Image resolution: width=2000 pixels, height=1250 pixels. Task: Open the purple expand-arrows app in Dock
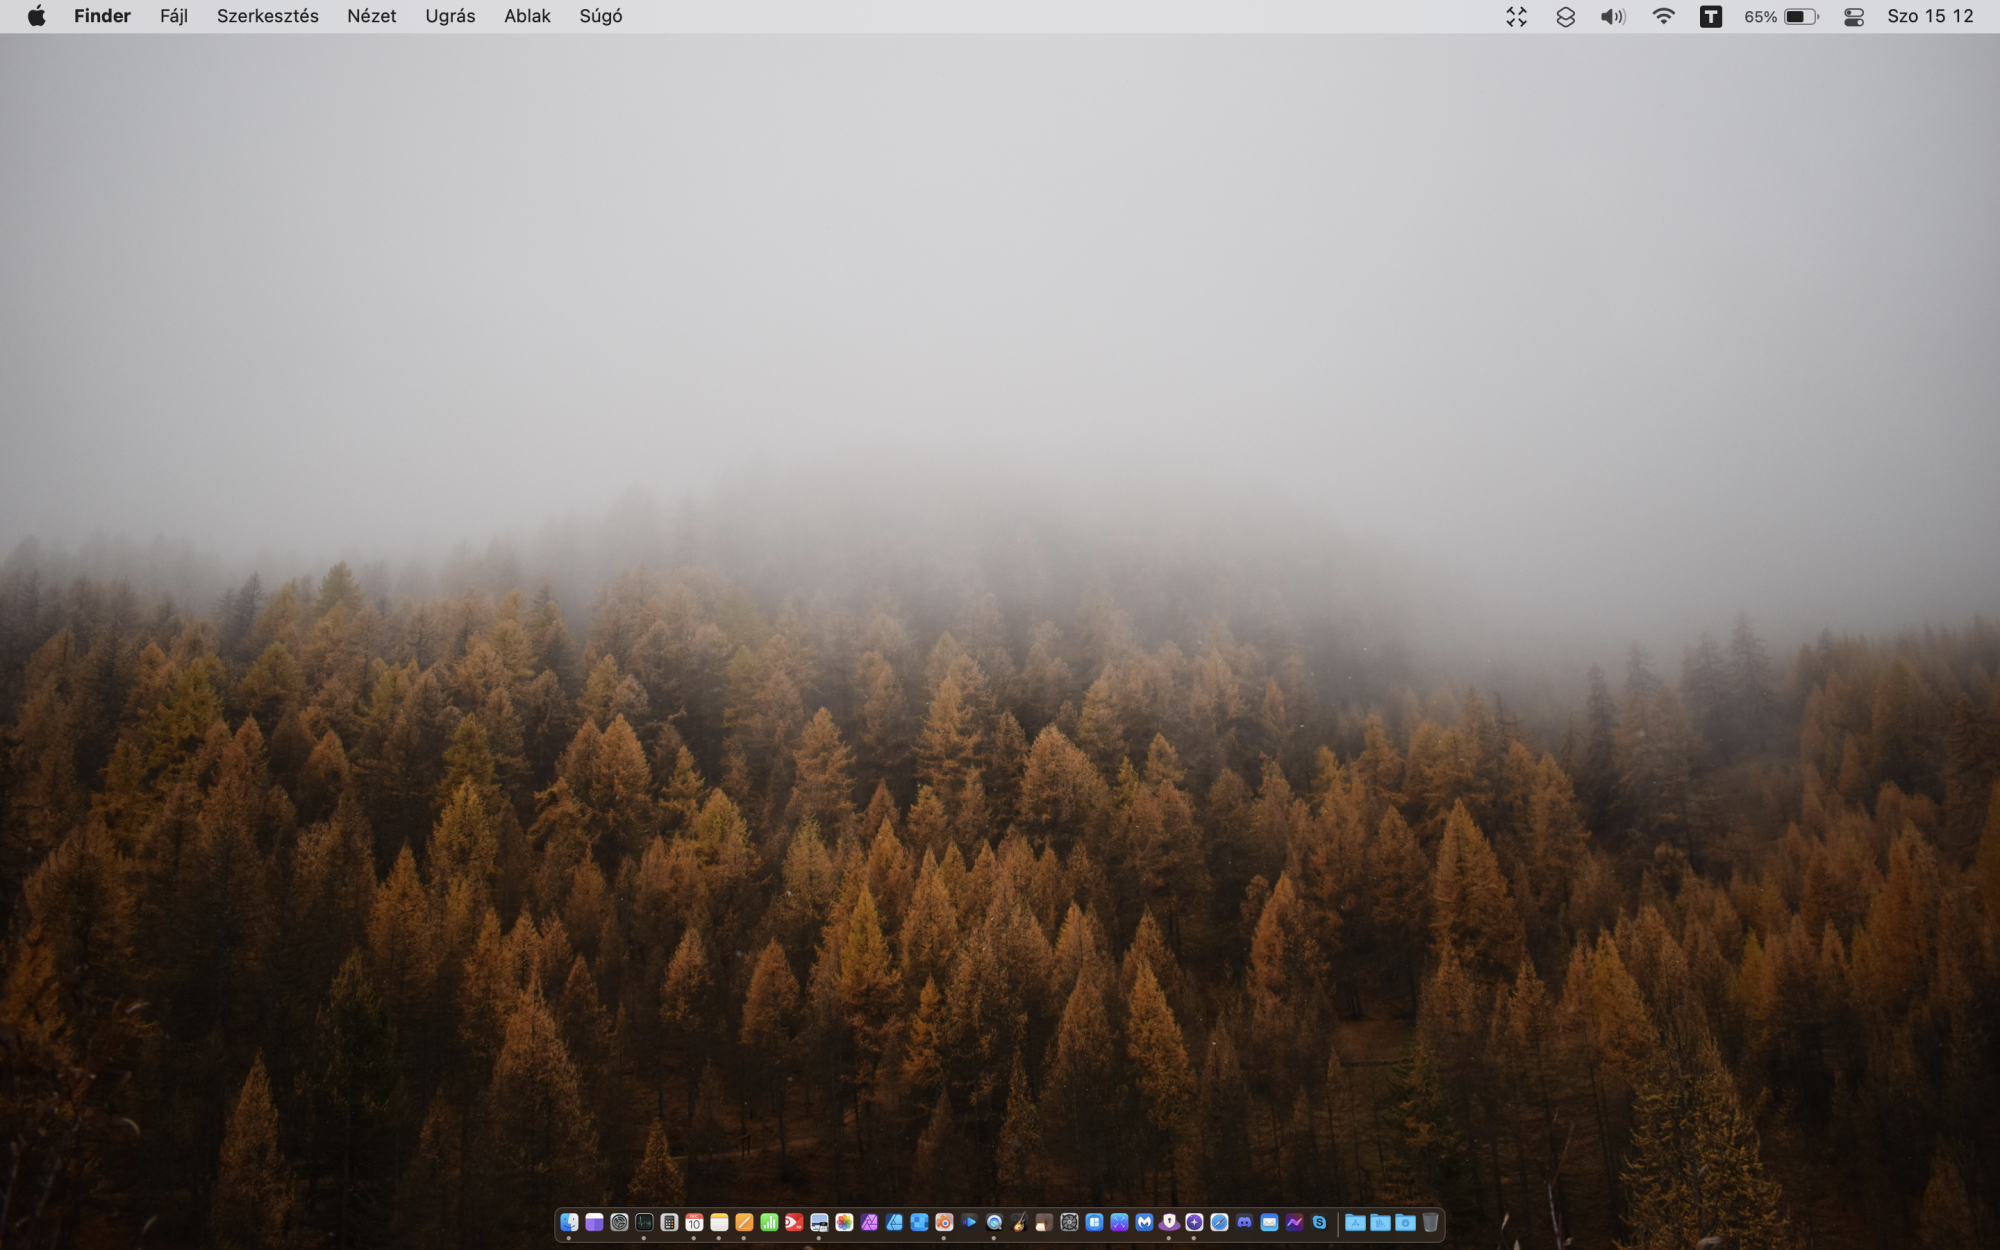point(1119,1222)
